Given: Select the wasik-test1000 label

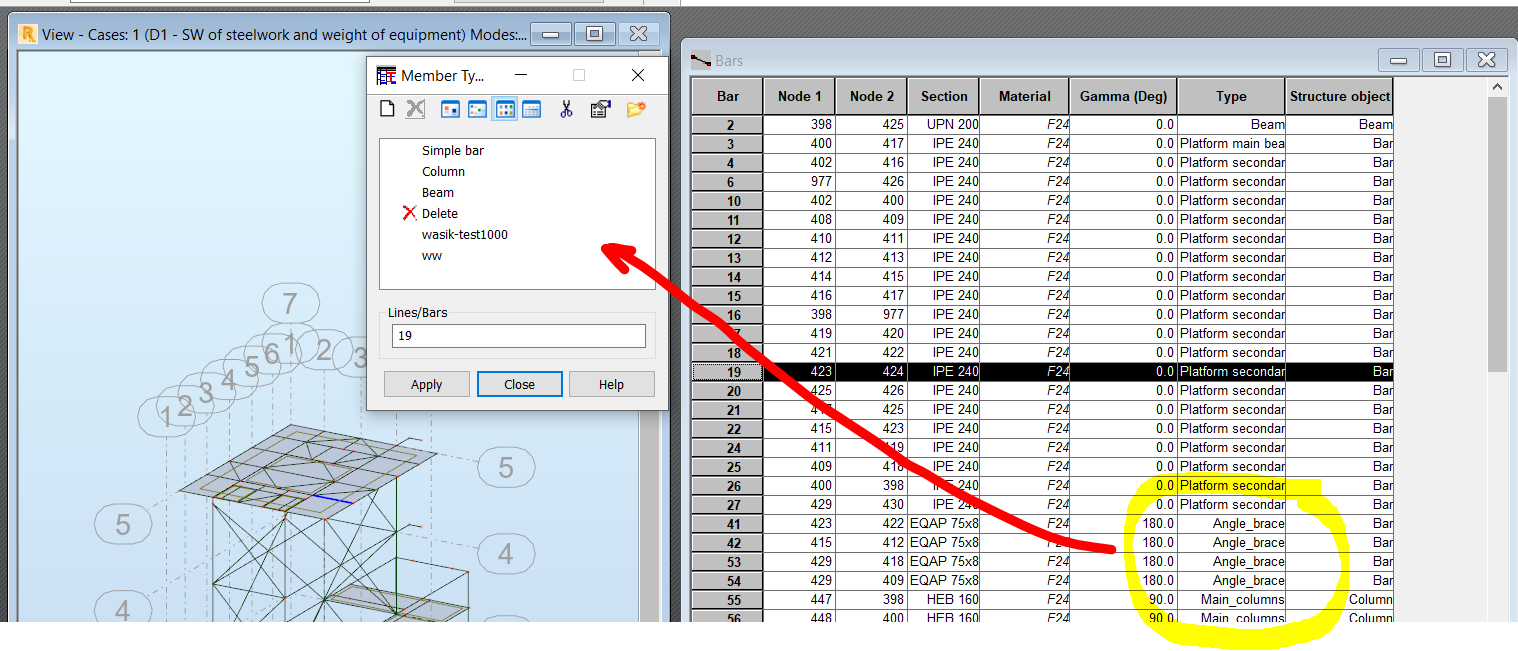Looking at the screenshot, I should (464, 234).
